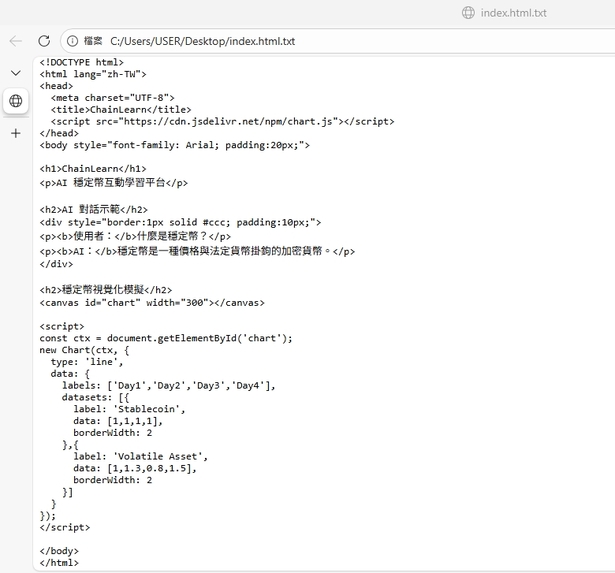615x573 pixels.
Task: Click the '</body>' line
Action: pos(59,551)
